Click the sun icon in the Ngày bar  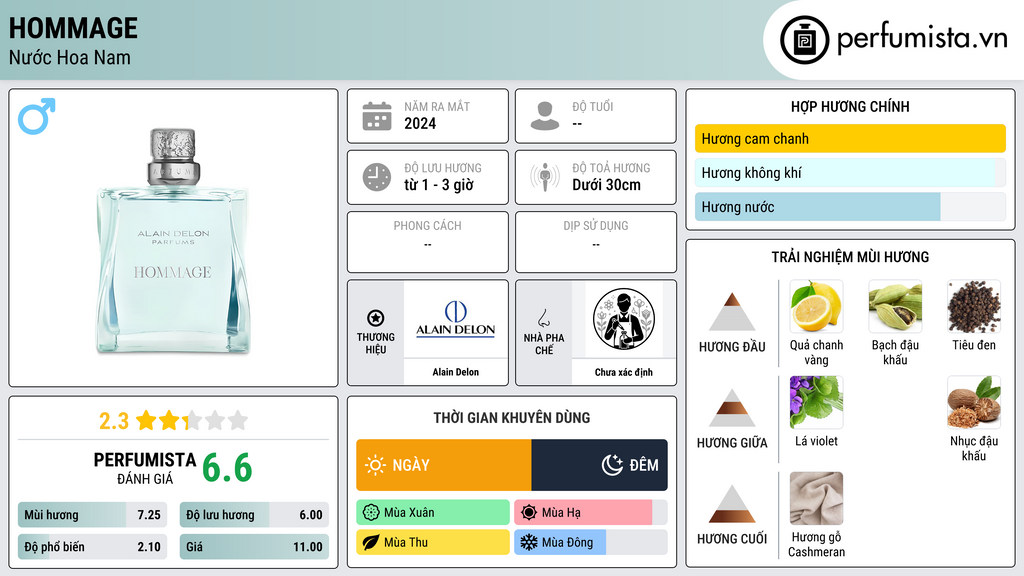tap(376, 465)
